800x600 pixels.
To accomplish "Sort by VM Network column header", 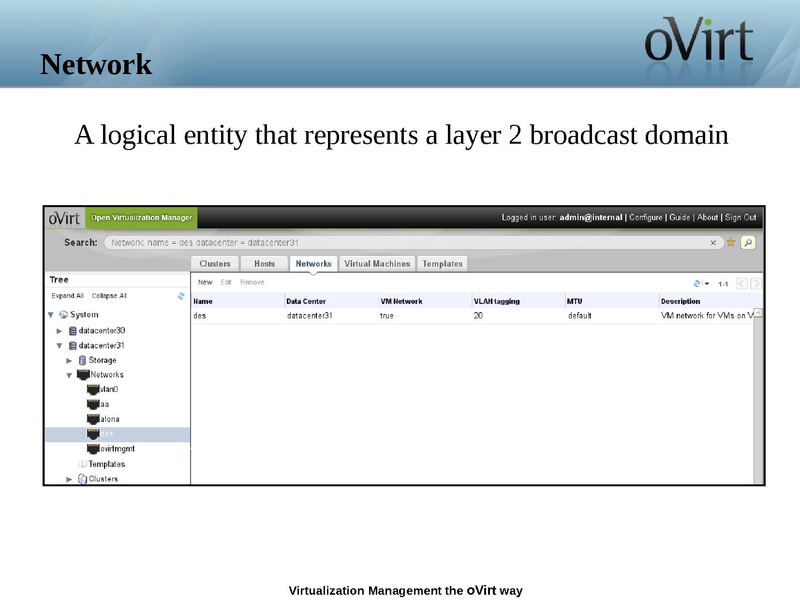I will [426, 301].
